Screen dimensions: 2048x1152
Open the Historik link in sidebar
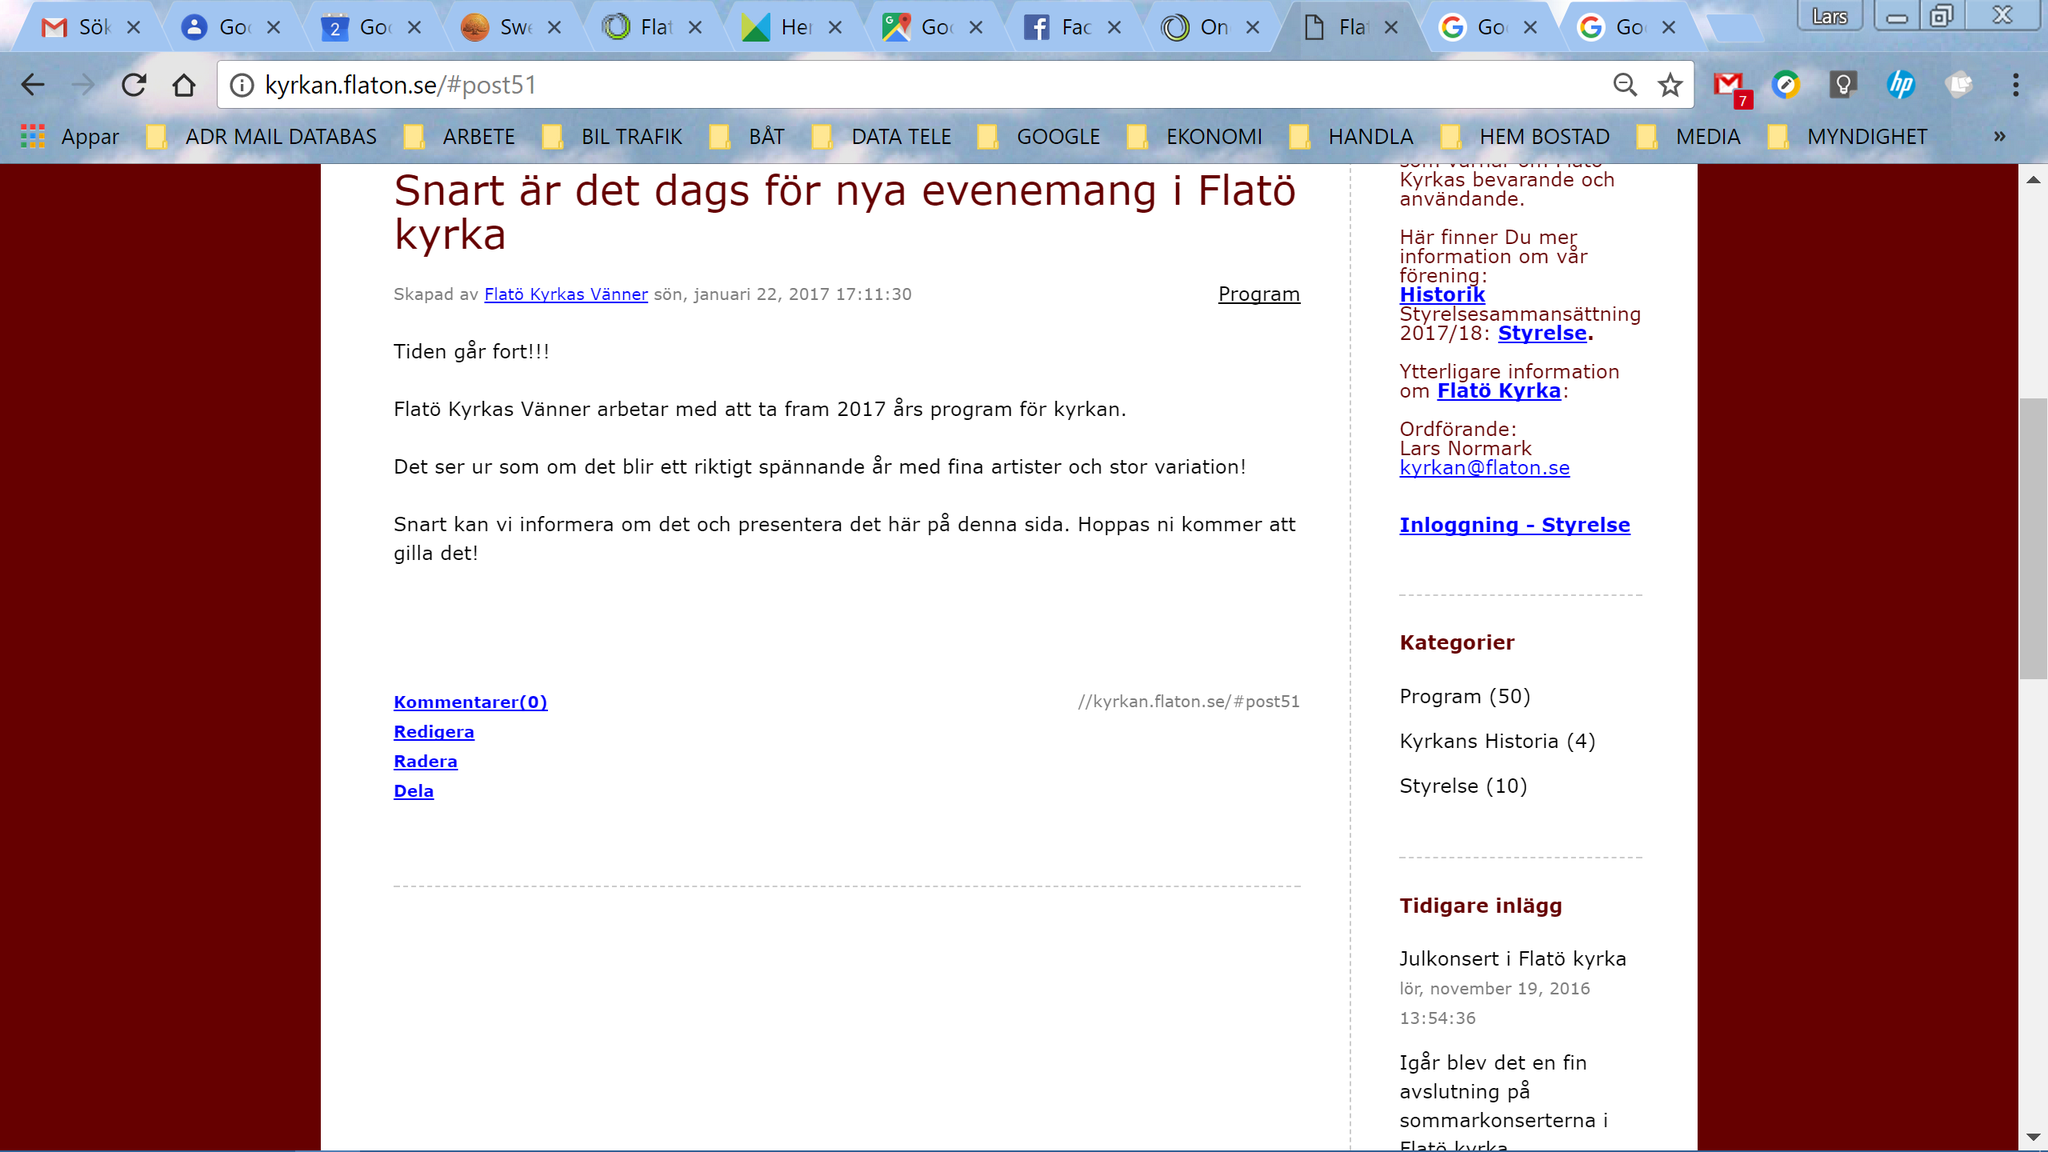tap(1442, 295)
